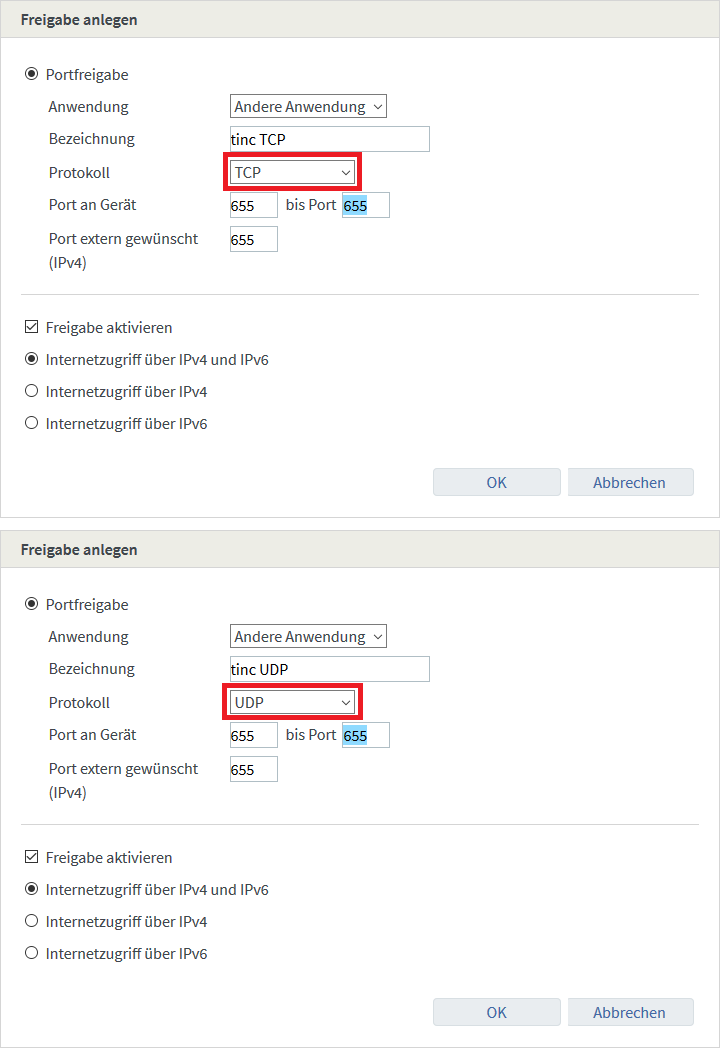Expand the Anwendung dropdown in the tinc TCP form
The height and width of the screenshot is (1048, 720).
coord(308,106)
